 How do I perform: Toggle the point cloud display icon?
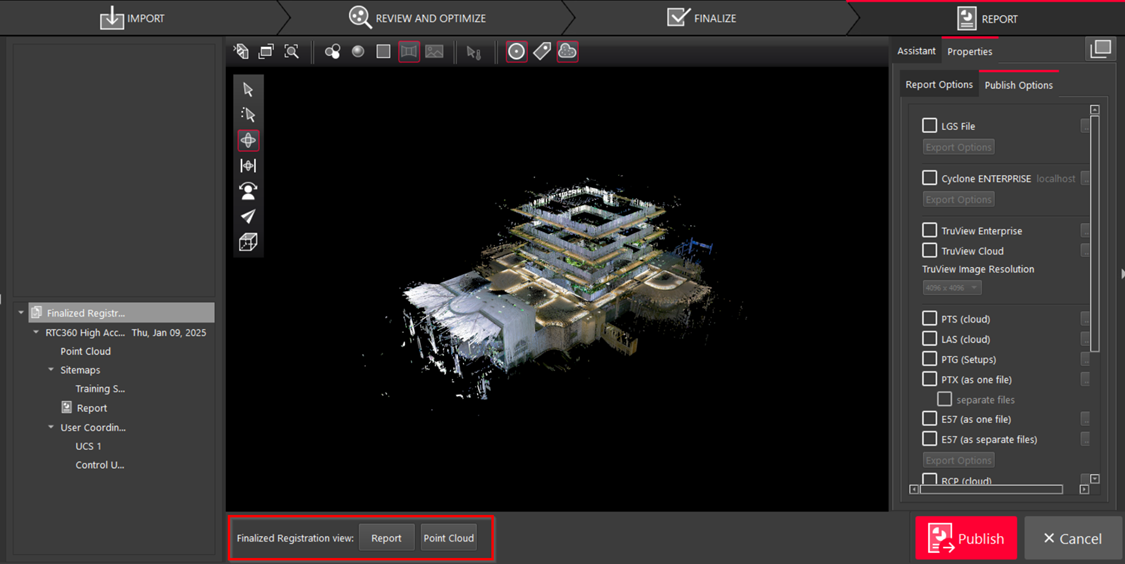click(567, 51)
